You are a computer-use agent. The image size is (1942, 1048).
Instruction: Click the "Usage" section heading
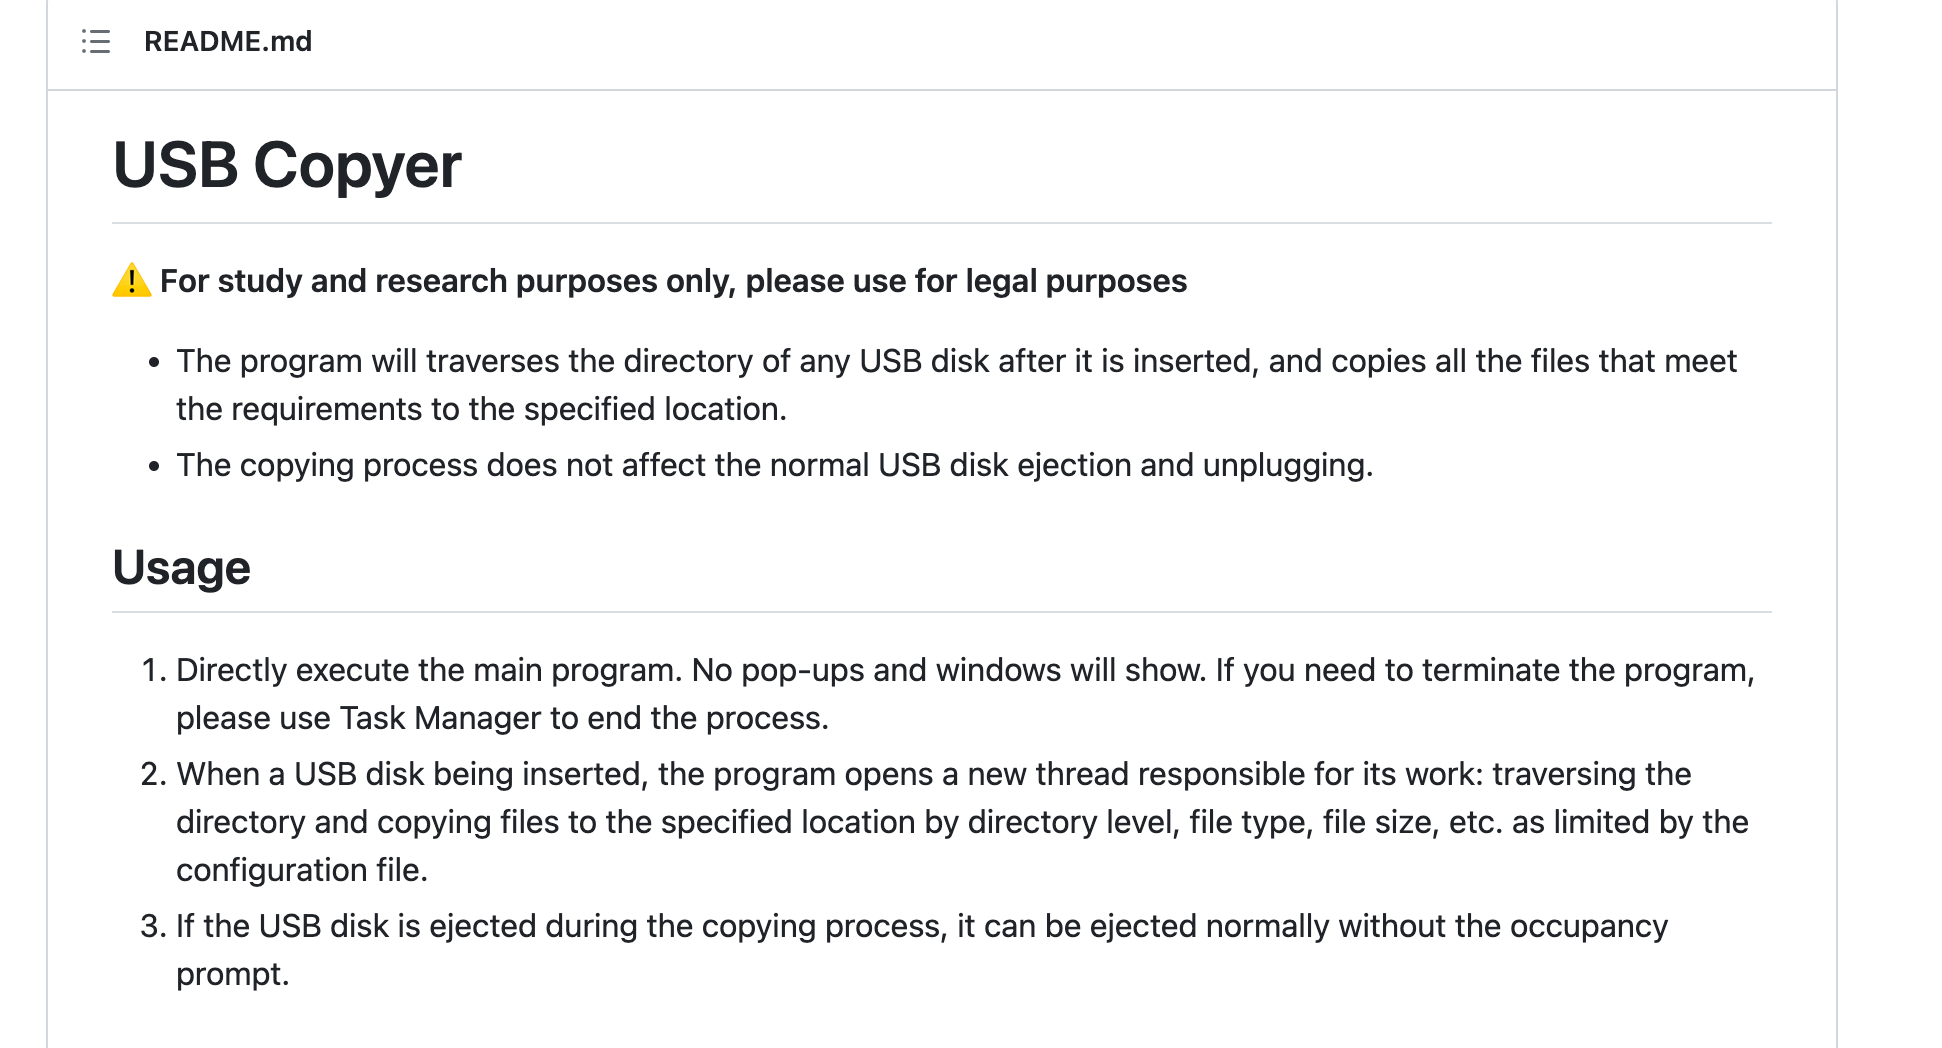[x=181, y=568]
